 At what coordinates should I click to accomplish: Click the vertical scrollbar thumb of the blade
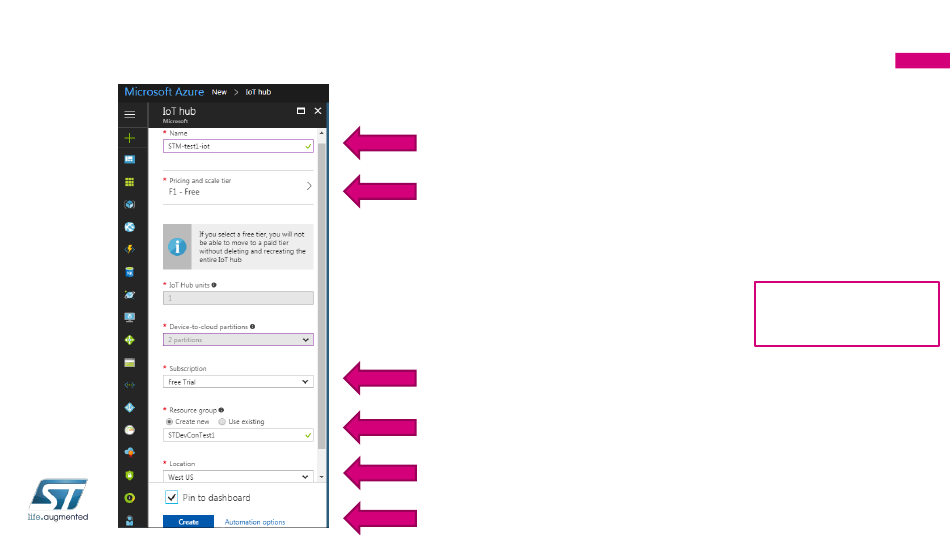322,296
